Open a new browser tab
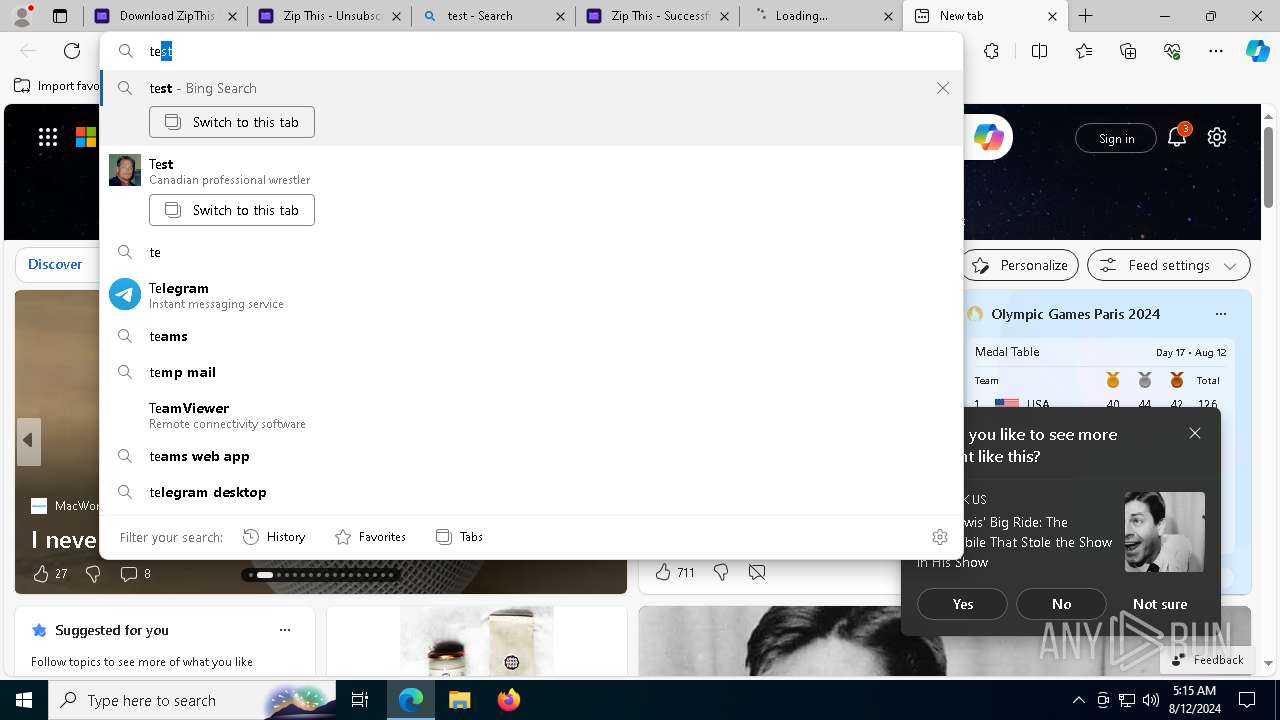Image resolution: width=1280 pixels, height=720 pixels. pyautogui.click(x=1086, y=16)
